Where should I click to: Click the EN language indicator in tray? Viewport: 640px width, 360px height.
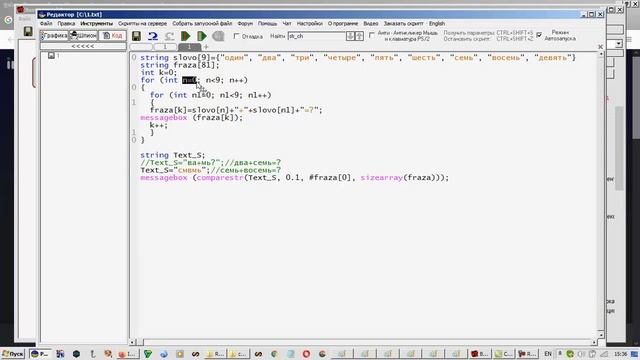548,354
